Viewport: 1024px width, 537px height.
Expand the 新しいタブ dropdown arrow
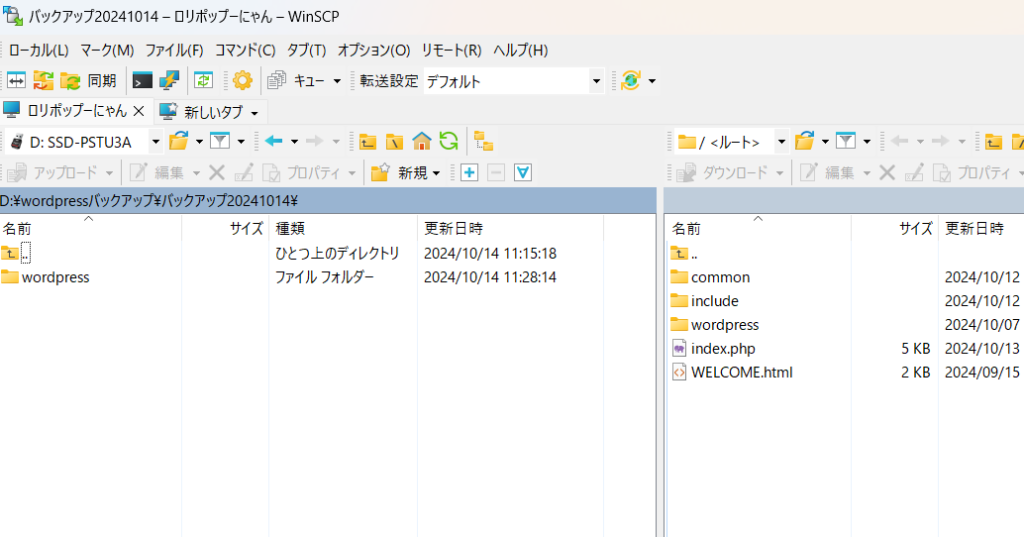pos(255,113)
